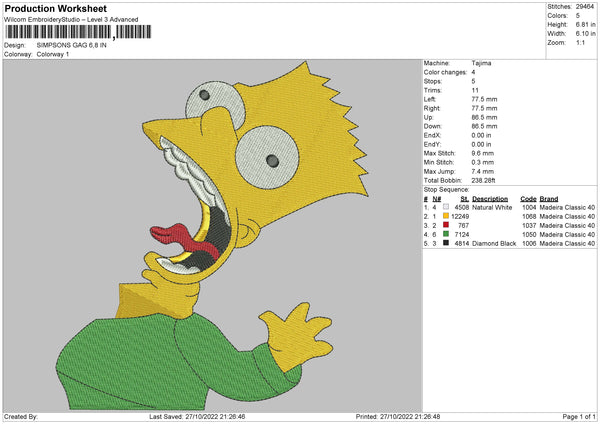Click the stitch count 4814

(x=461, y=243)
